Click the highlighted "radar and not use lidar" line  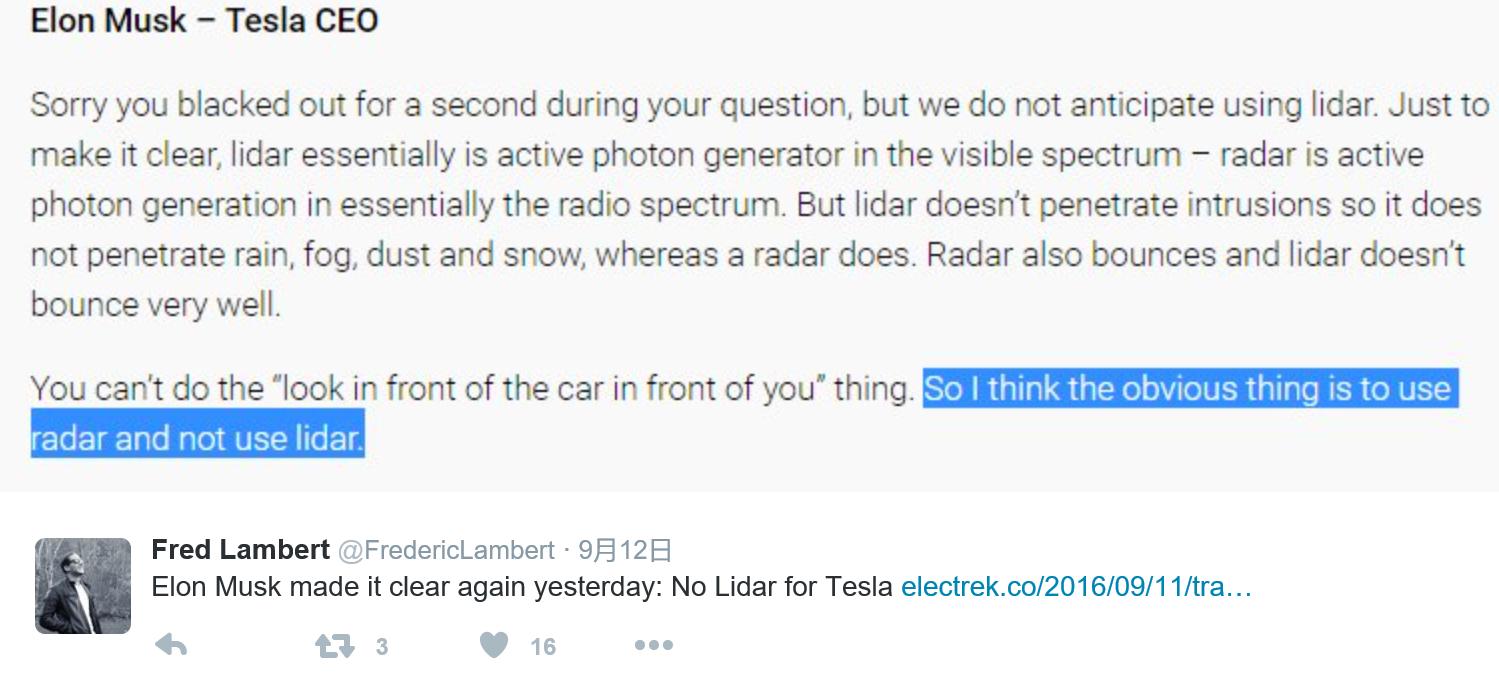(197, 439)
